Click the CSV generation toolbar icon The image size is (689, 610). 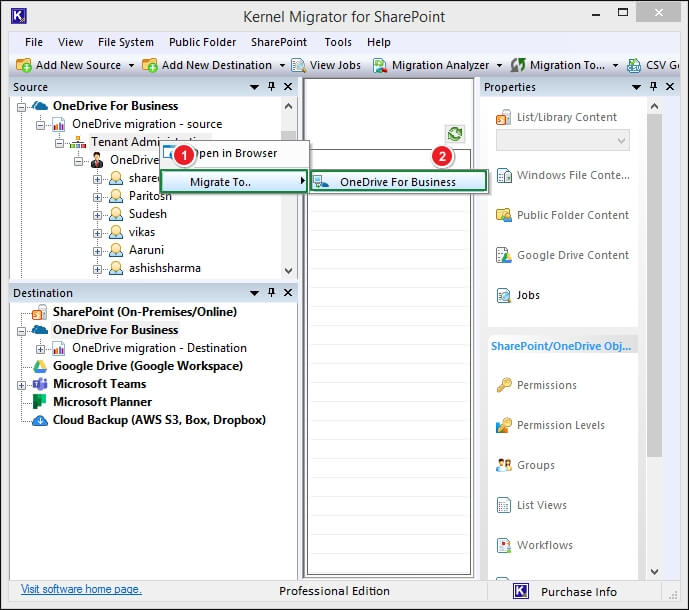click(634, 65)
